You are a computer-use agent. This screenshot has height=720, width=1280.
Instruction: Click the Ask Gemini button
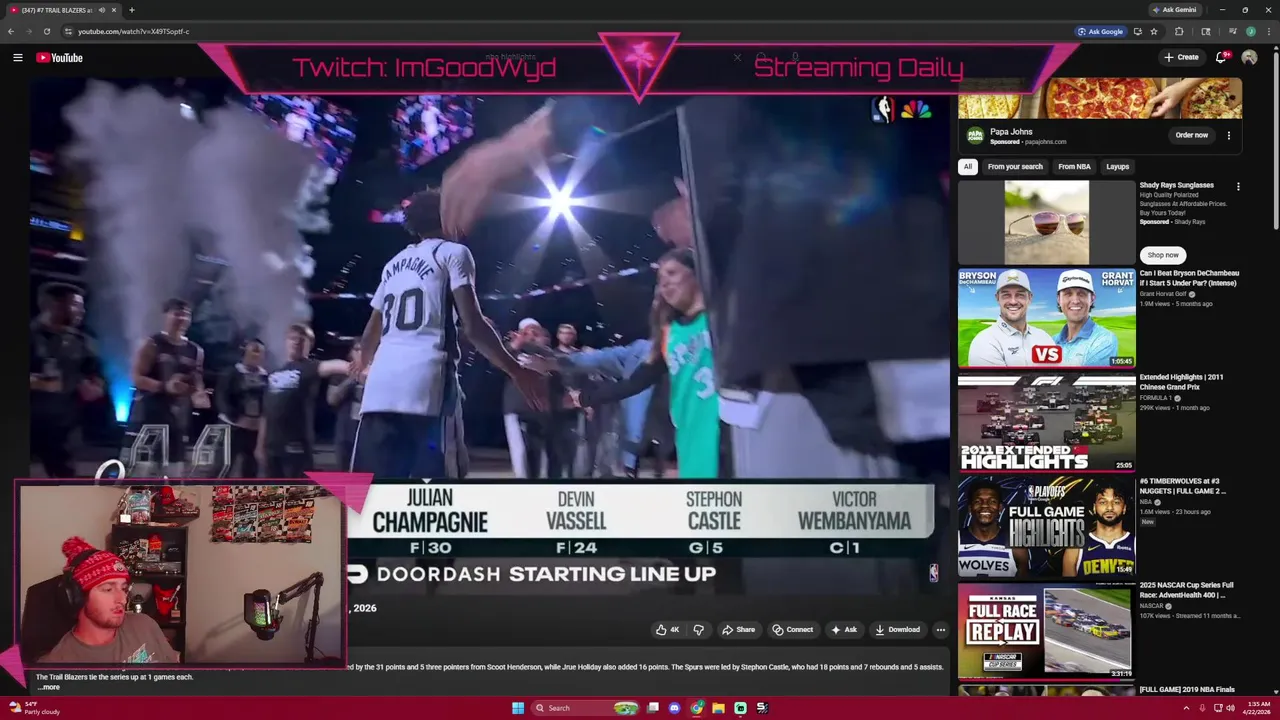[1174, 10]
